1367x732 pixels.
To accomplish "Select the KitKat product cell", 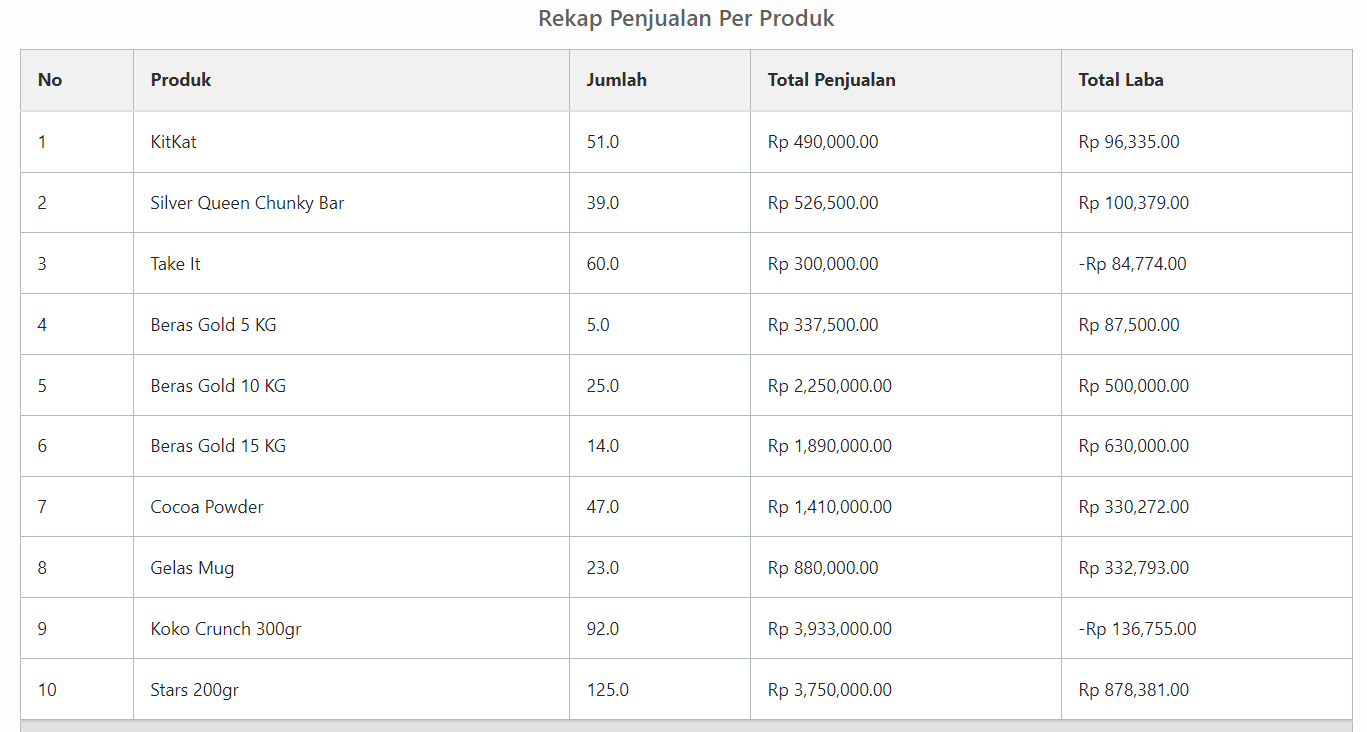I will [x=173, y=142].
